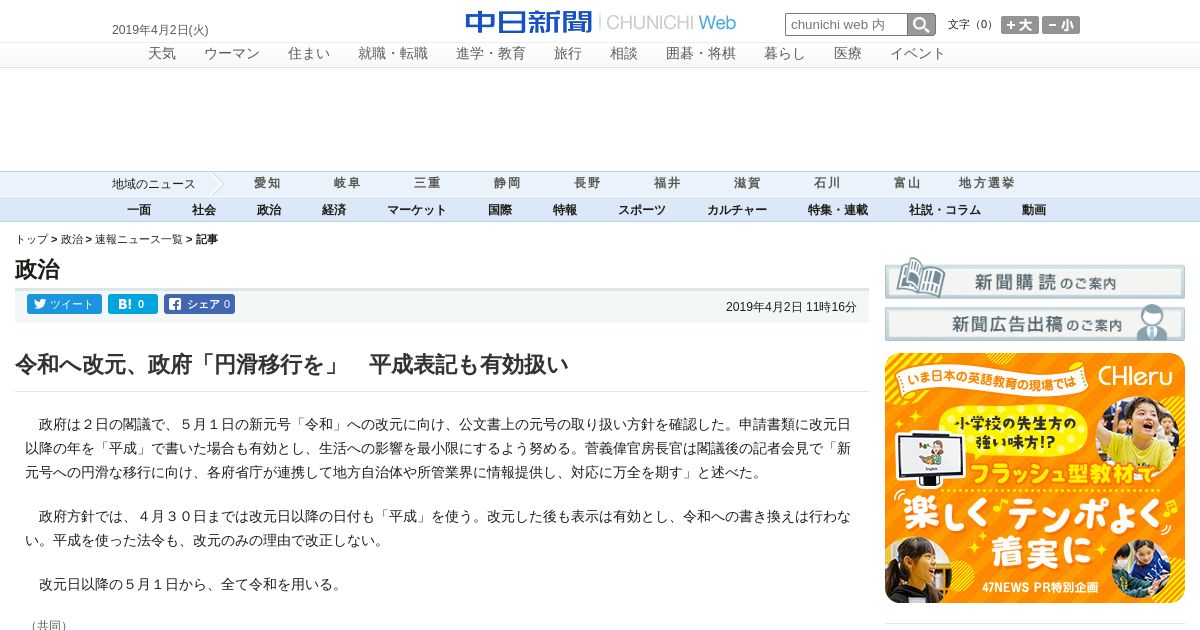The image size is (1200, 630).
Task: Go to 動画 video tab
Action: point(1034,210)
